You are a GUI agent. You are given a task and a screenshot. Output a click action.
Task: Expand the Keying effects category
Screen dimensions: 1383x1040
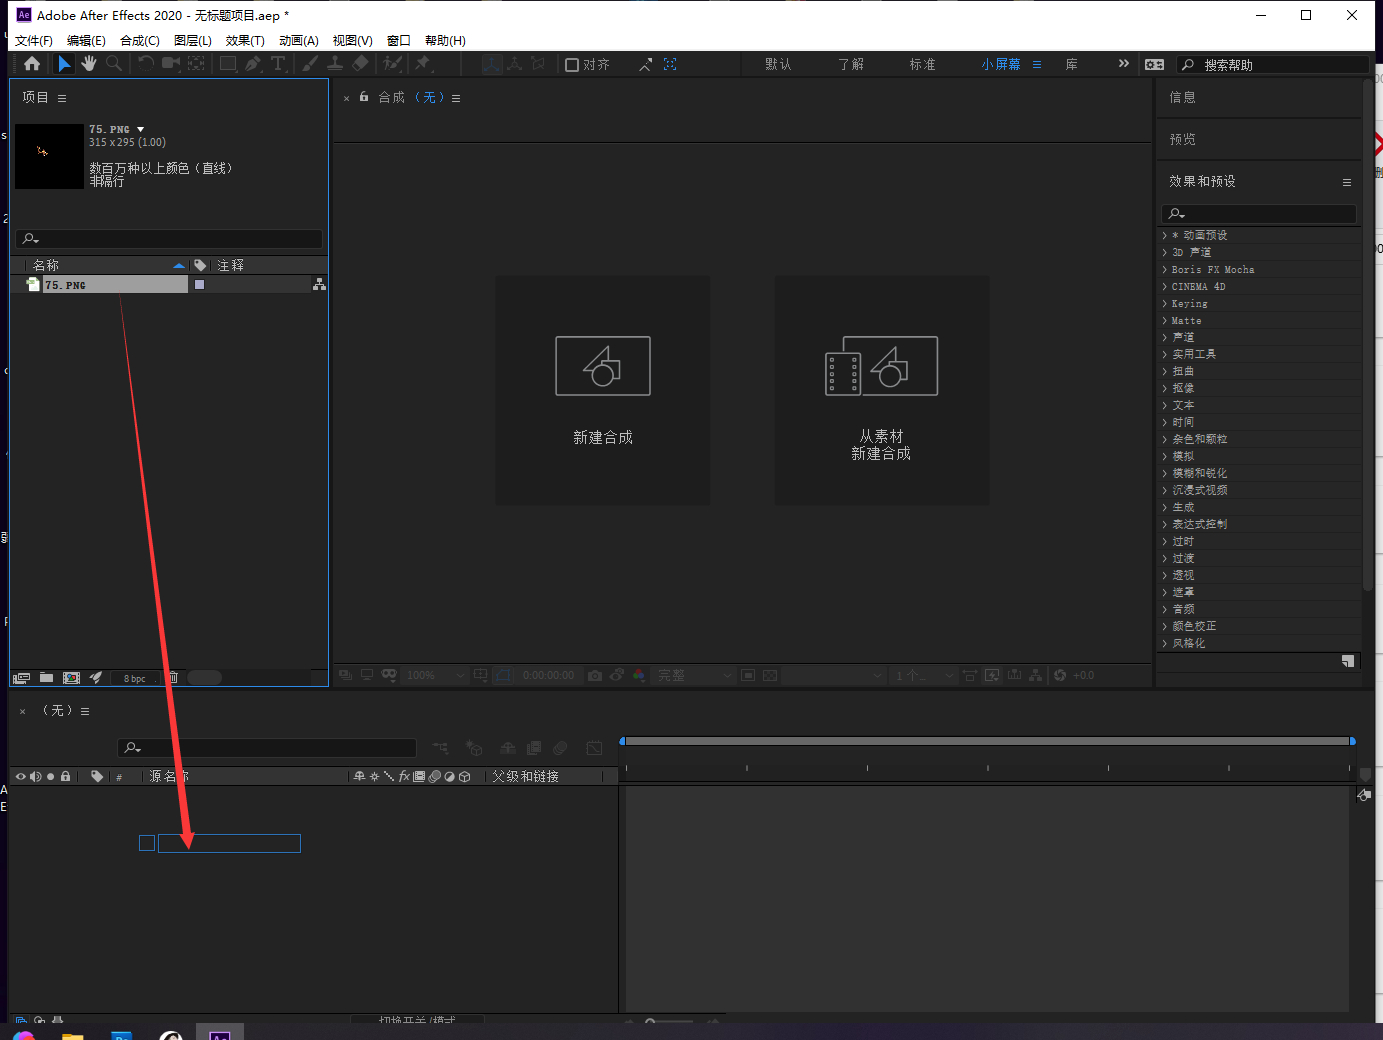click(1165, 304)
